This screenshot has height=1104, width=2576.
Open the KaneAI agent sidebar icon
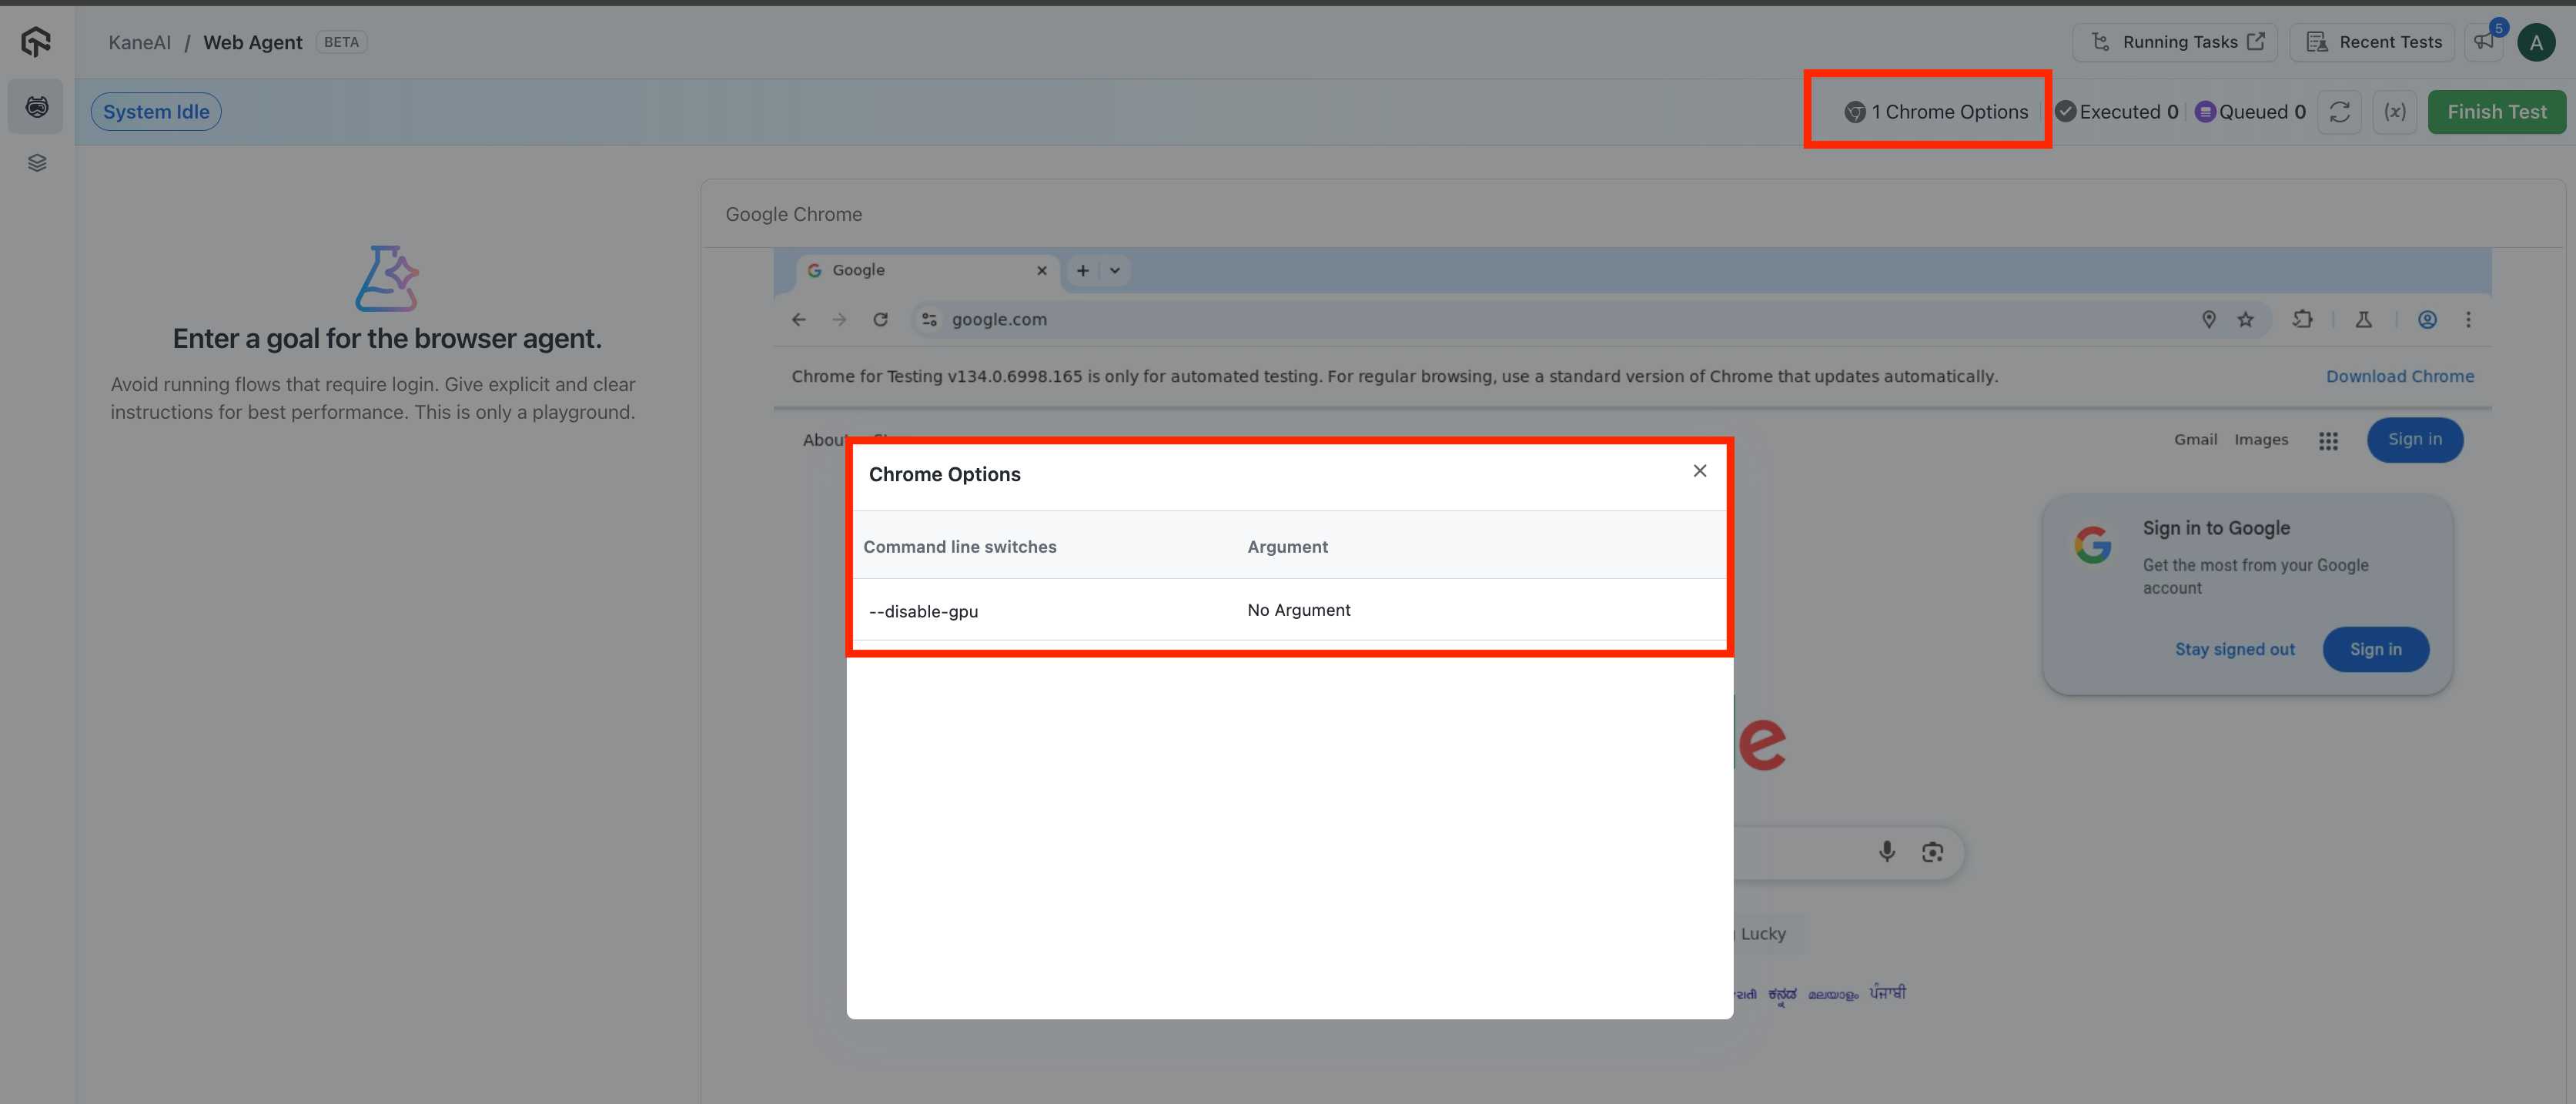coord(37,107)
